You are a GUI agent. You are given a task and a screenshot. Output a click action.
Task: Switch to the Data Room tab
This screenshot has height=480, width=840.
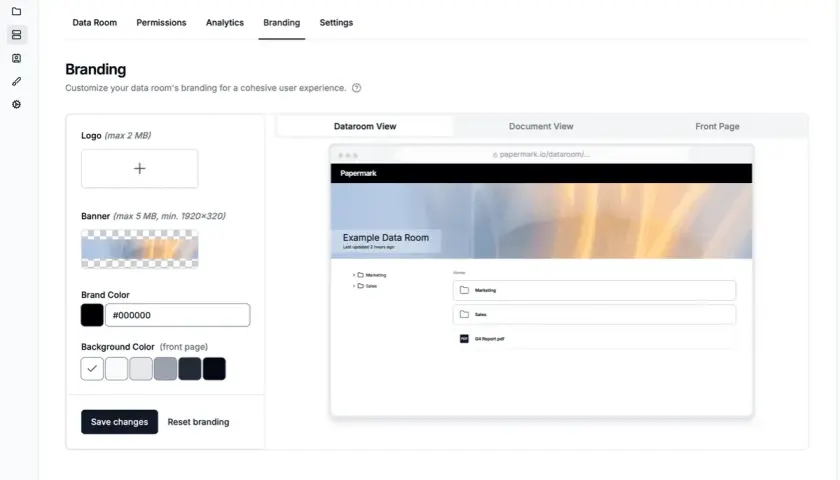[95, 22]
